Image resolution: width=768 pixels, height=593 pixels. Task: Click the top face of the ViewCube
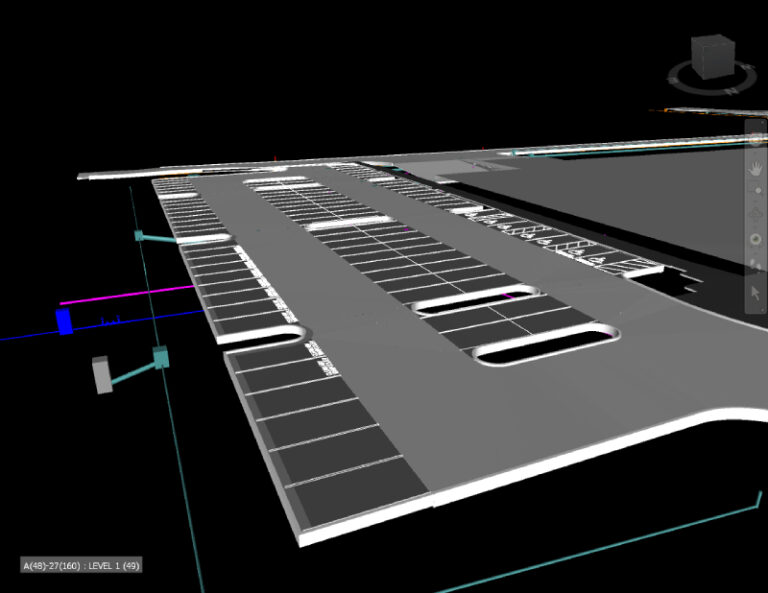click(x=713, y=41)
